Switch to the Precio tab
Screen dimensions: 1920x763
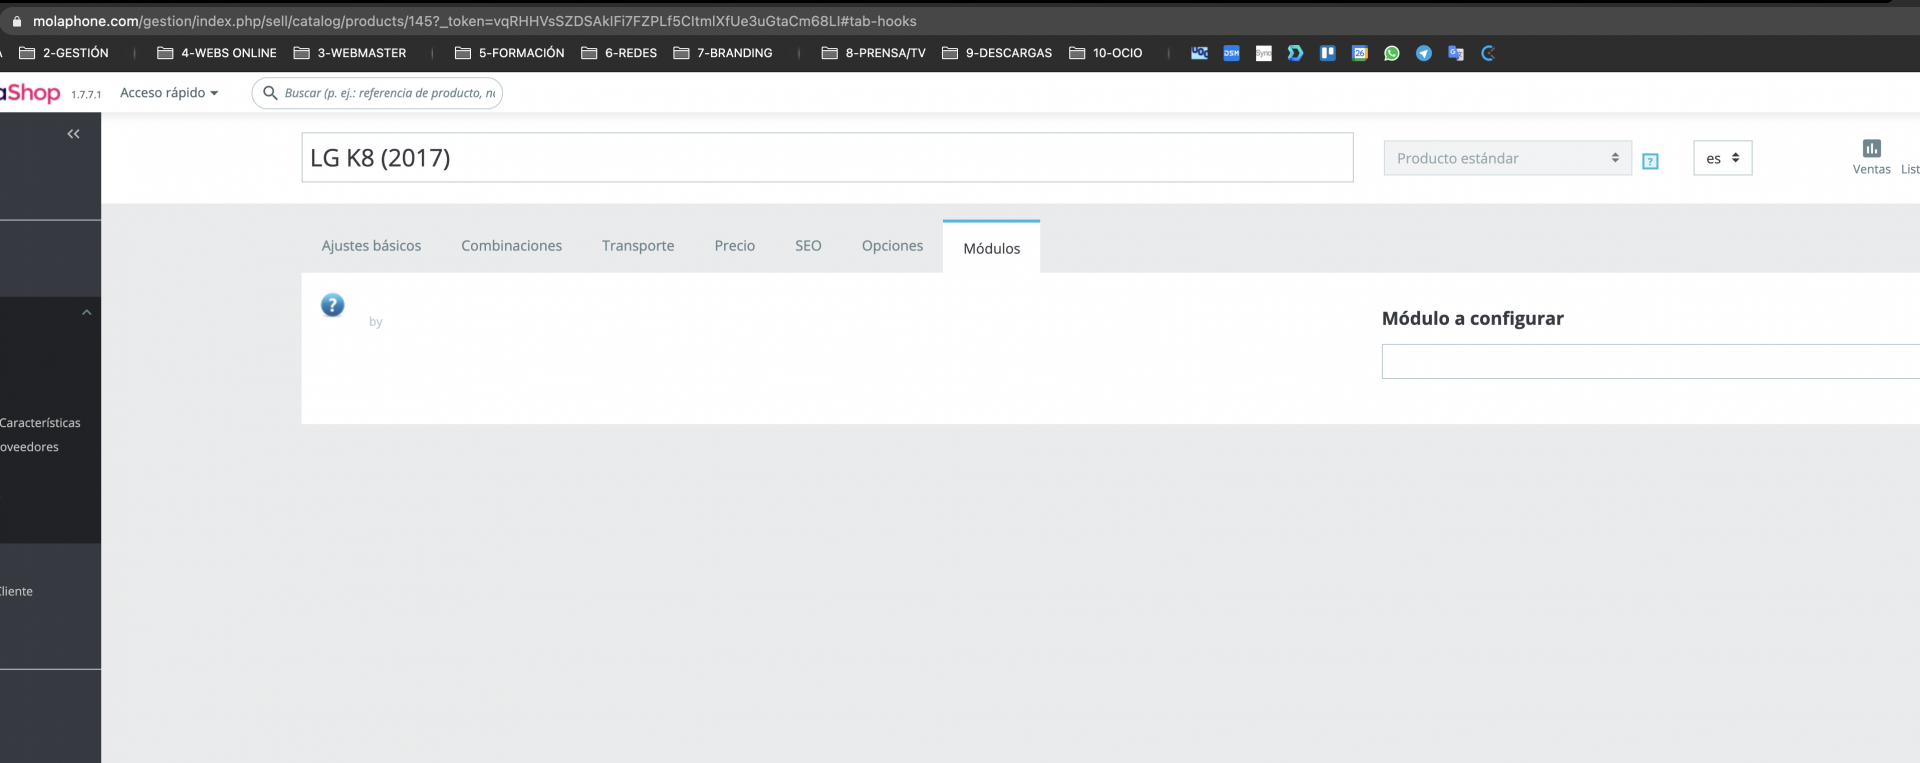734,246
